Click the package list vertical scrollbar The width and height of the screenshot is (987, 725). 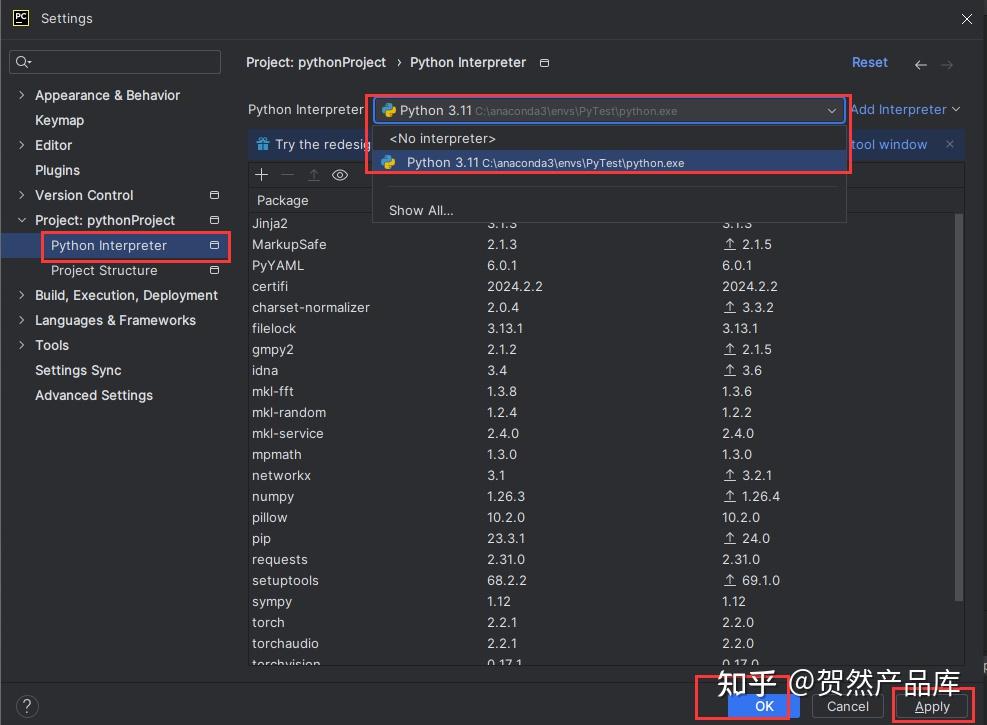click(959, 408)
